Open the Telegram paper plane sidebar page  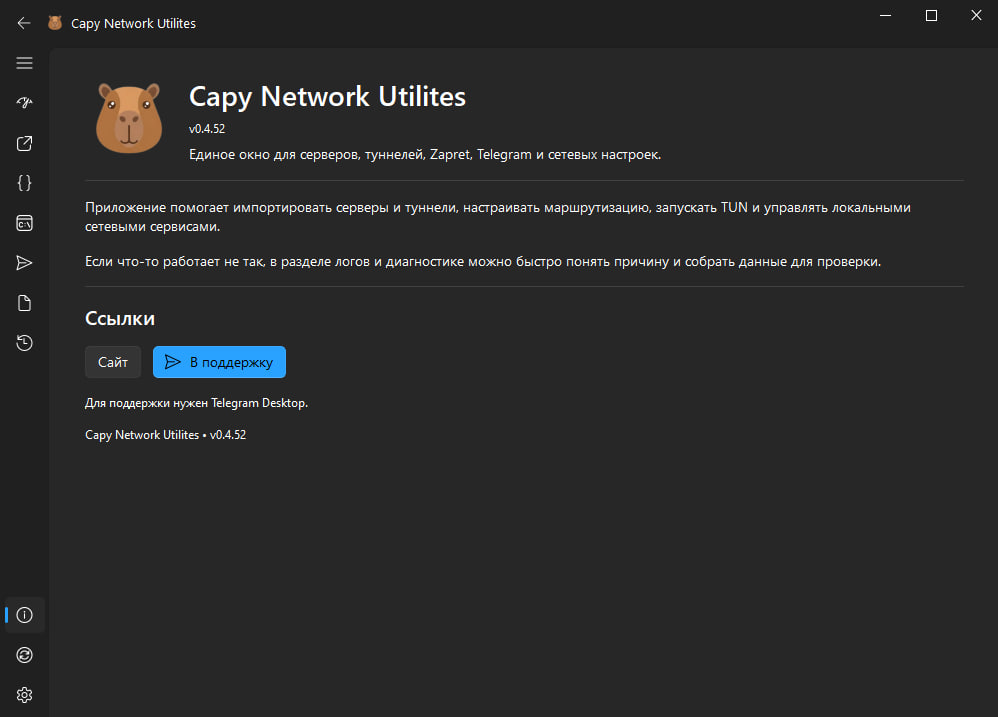click(x=24, y=263)
